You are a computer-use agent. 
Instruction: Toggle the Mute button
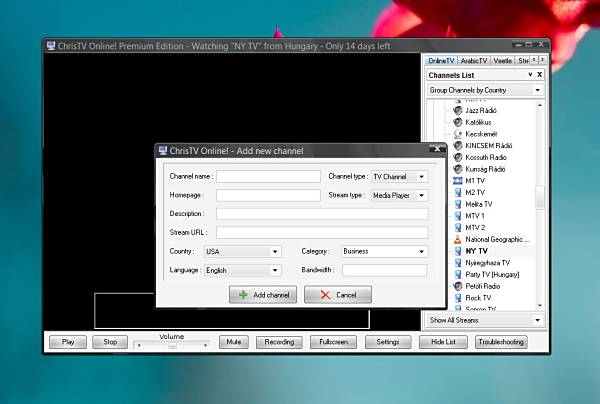[x=234, y=342]
